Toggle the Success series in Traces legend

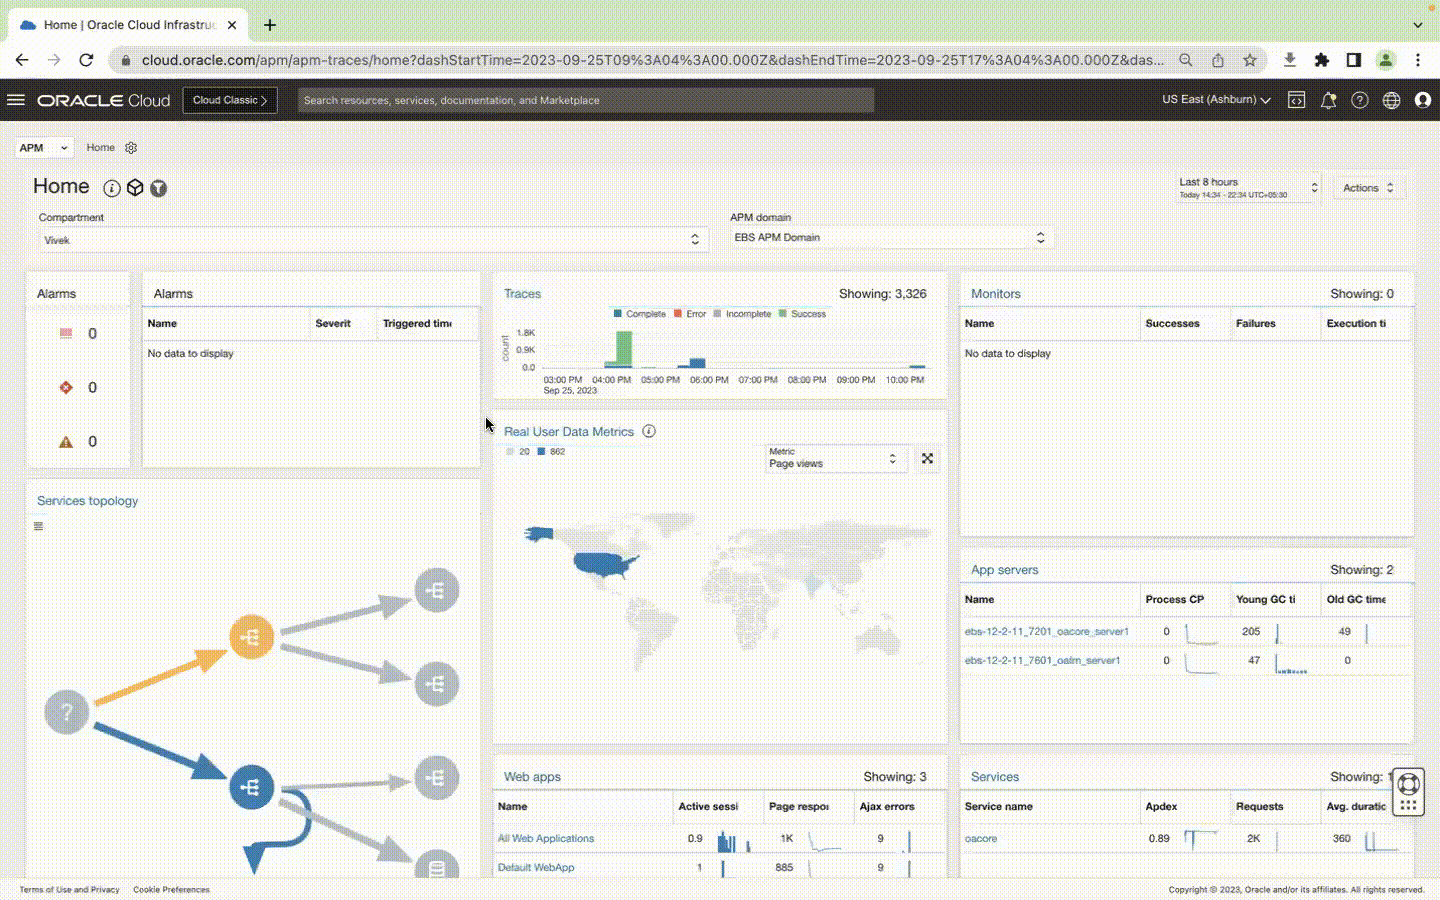click(802, 314)
